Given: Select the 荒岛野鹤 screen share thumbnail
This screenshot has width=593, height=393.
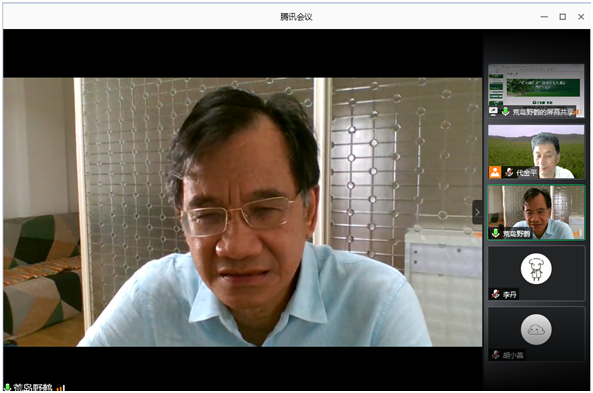Looking at the screenshot, I should [536, 90].
